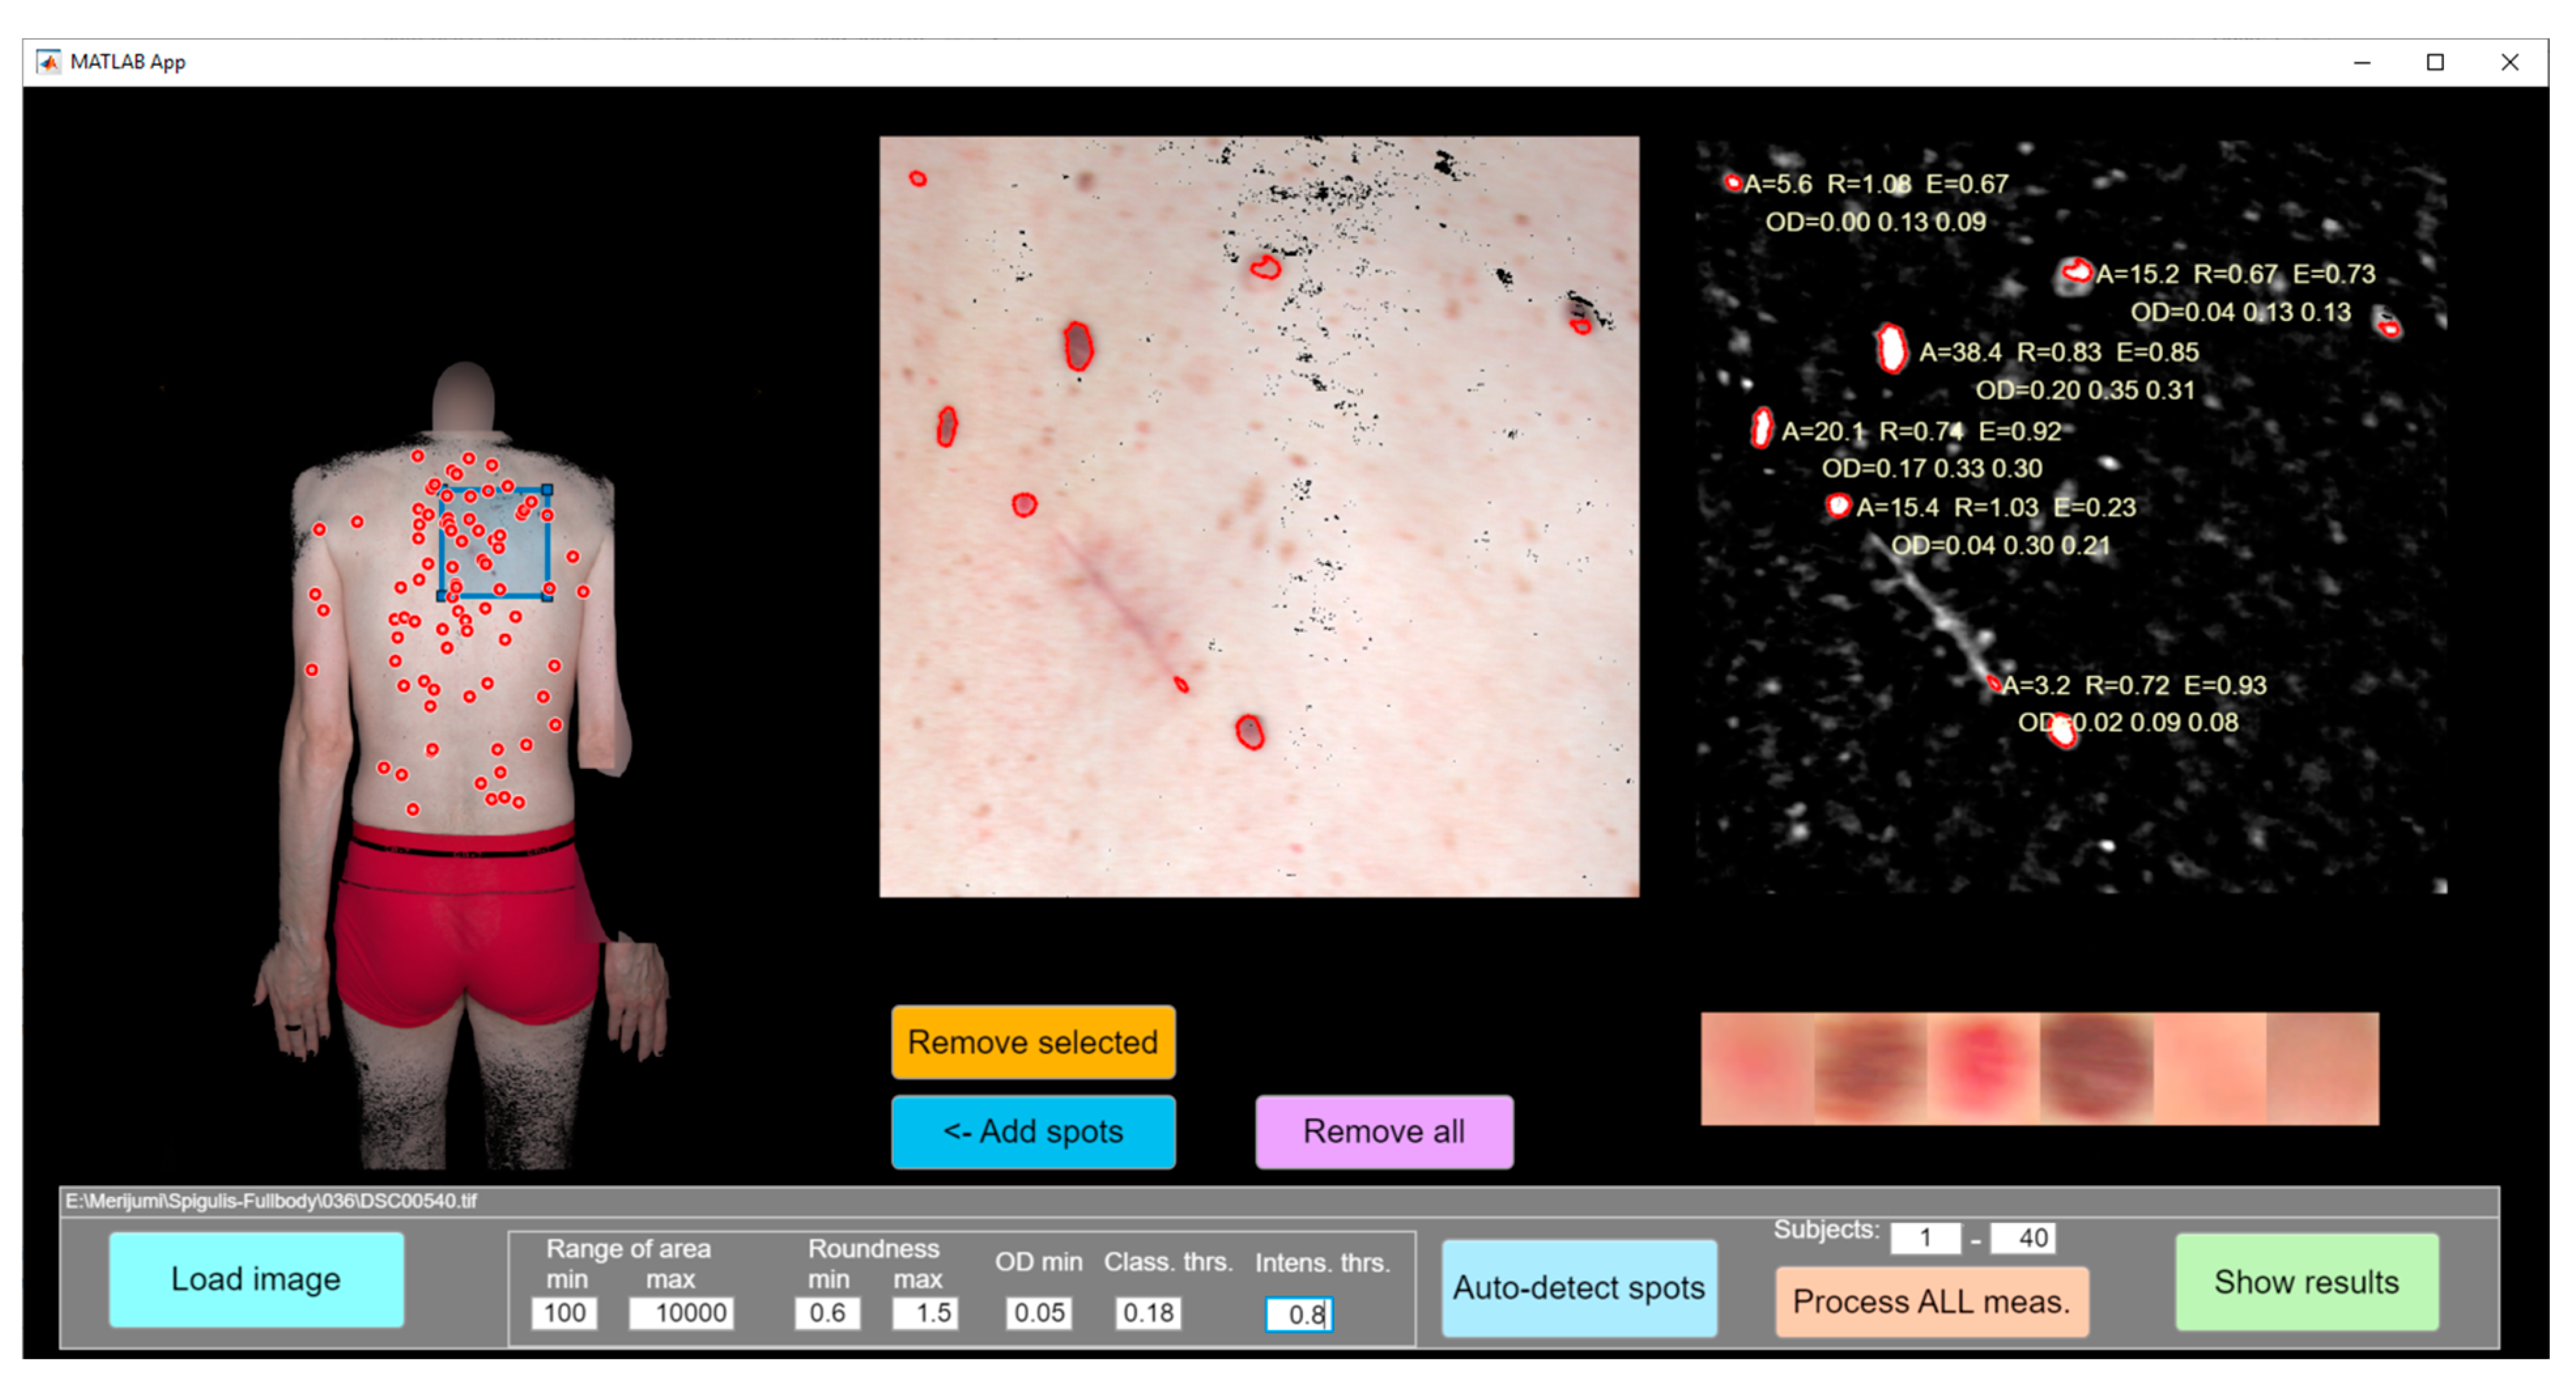Viewport: 2576px width, 1389px height.
Task: Select the second spot thumbnail in strip
Action: click(x=1870, y=1069)
